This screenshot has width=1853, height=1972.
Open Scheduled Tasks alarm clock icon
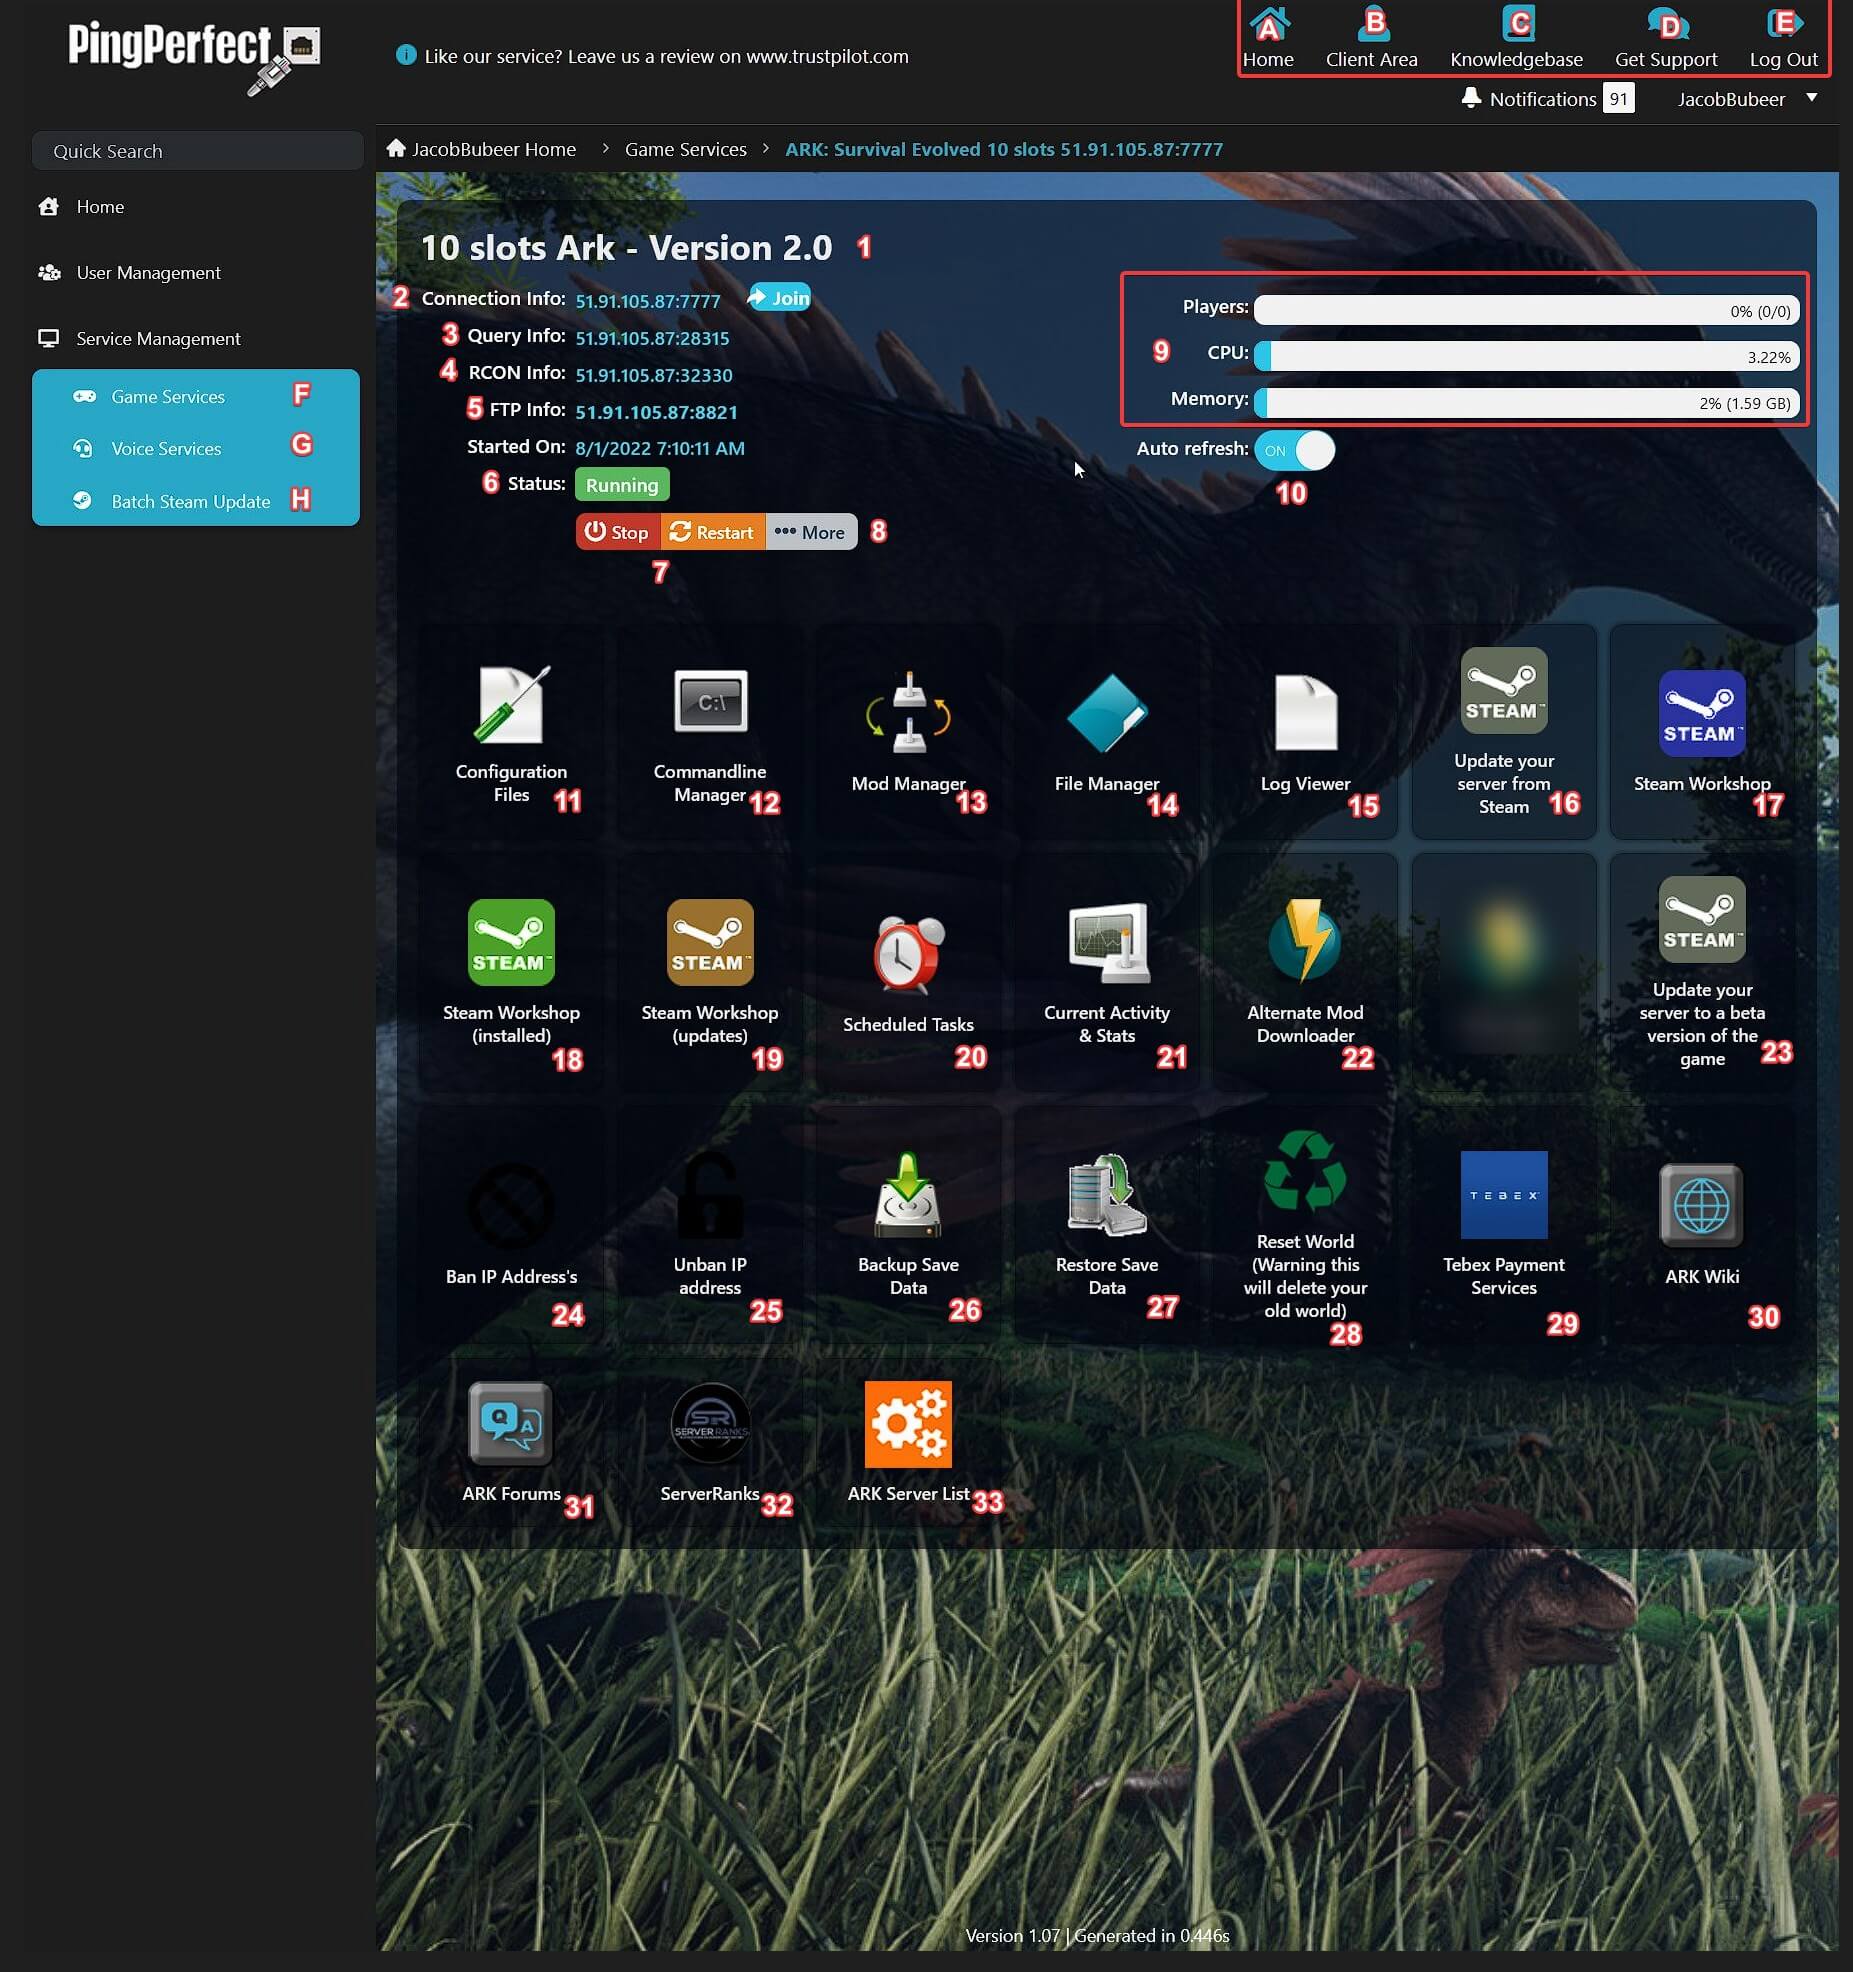click(908, 955)
